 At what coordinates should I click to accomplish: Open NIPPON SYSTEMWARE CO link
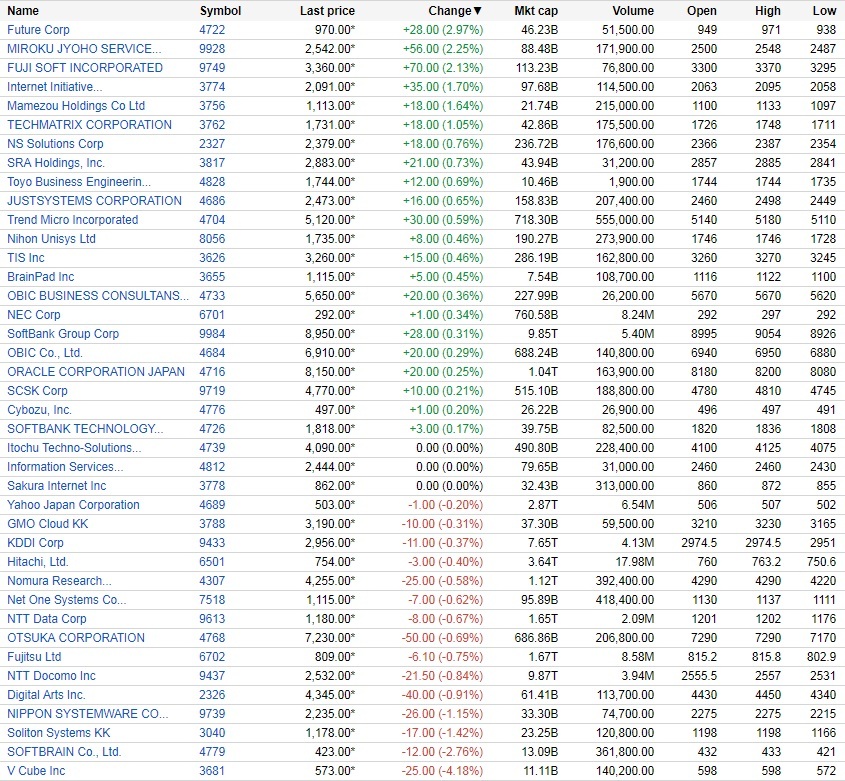(x=88, y=714)
